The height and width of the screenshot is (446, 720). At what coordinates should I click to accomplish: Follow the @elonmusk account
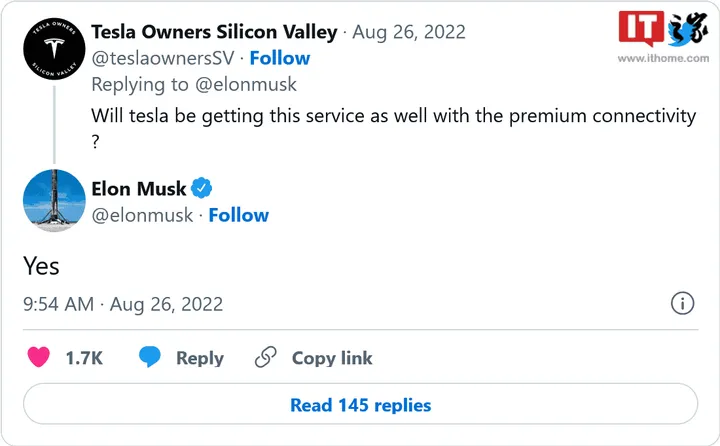238,215
